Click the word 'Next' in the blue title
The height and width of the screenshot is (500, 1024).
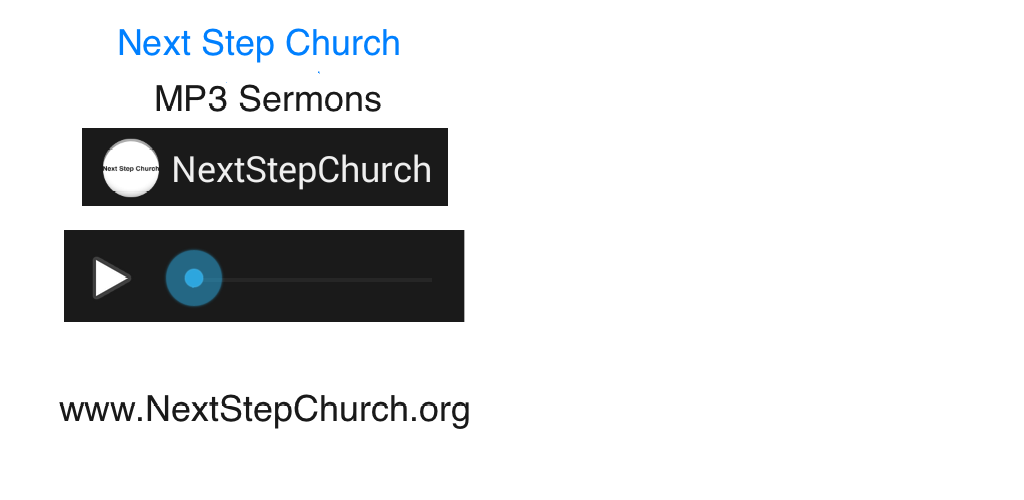point(155,44)
